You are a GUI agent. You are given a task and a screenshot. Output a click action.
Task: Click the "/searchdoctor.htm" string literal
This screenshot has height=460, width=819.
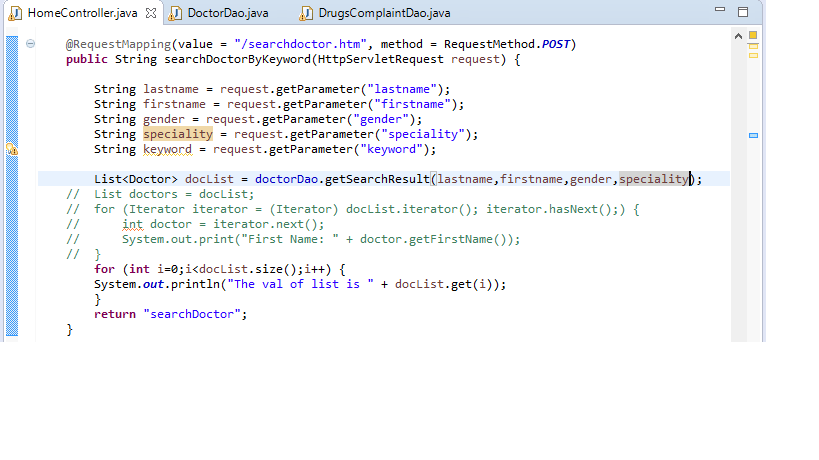tap(300, 44)
